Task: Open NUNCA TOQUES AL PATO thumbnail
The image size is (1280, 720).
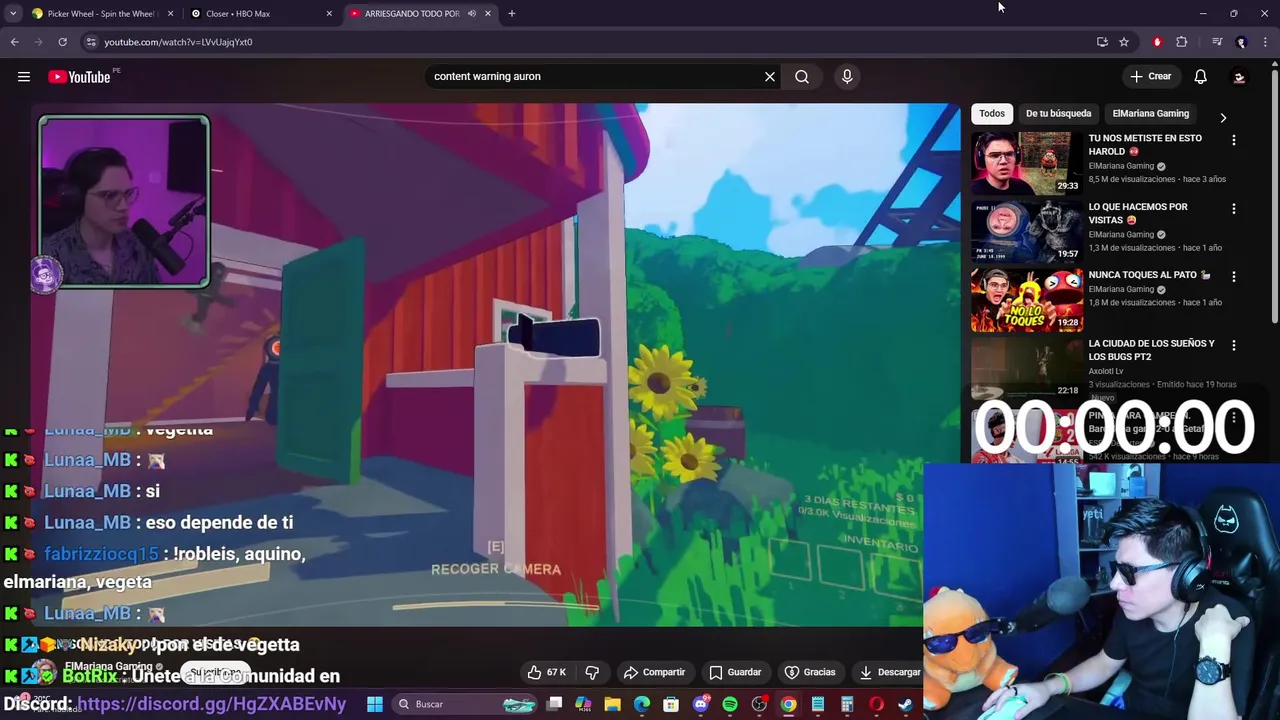Action: (x=1026, y=299)
